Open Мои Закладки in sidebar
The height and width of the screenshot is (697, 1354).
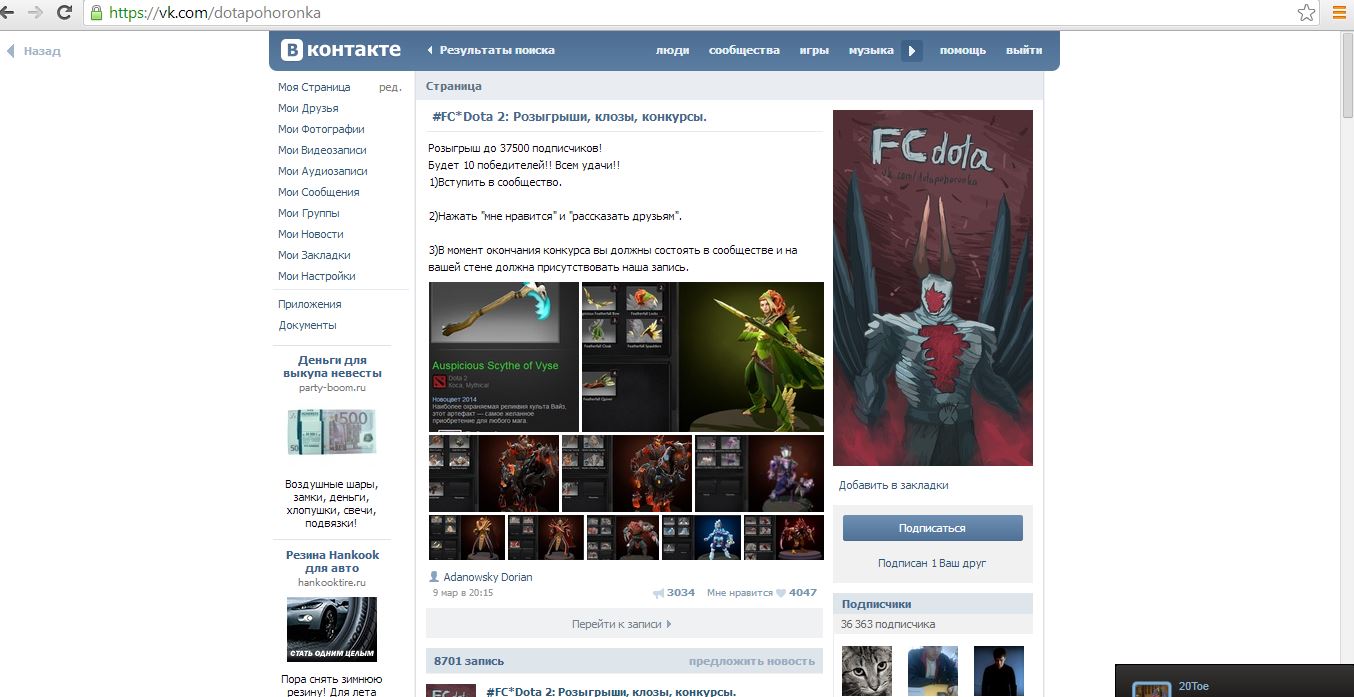click(314, 255)
